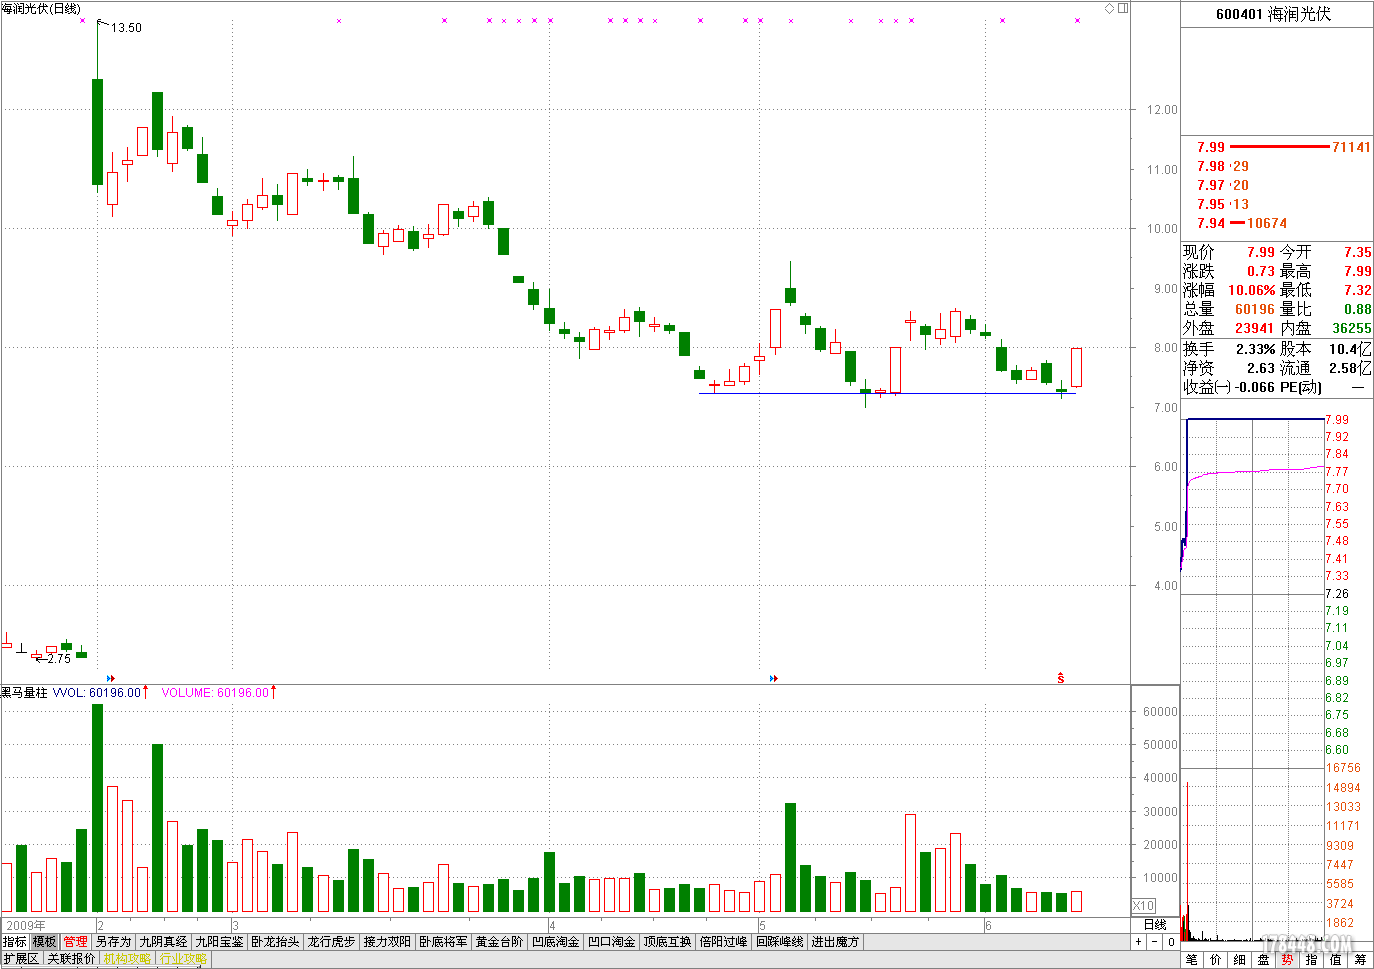The height and width of the screenshot is (969, 1374).
Task: Open the 日线 period selector
Action: tap(1155, 925)
